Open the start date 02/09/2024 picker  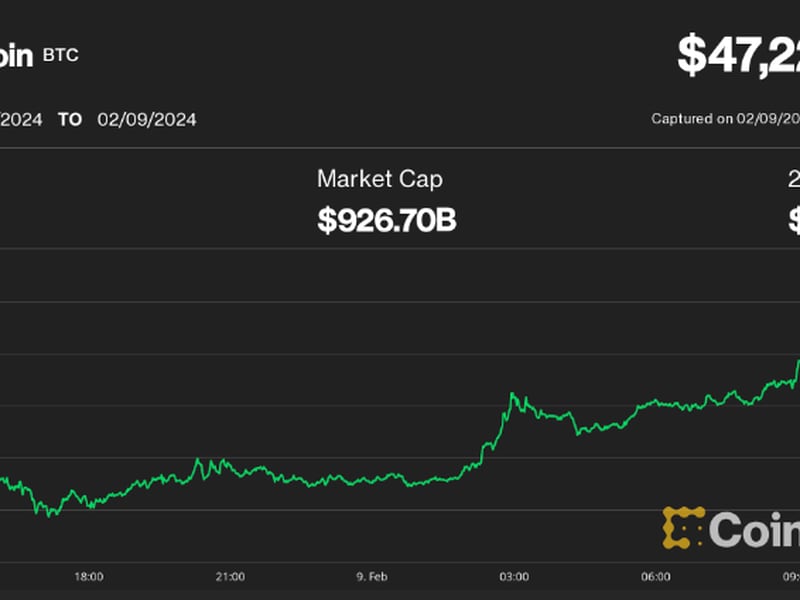20,119
